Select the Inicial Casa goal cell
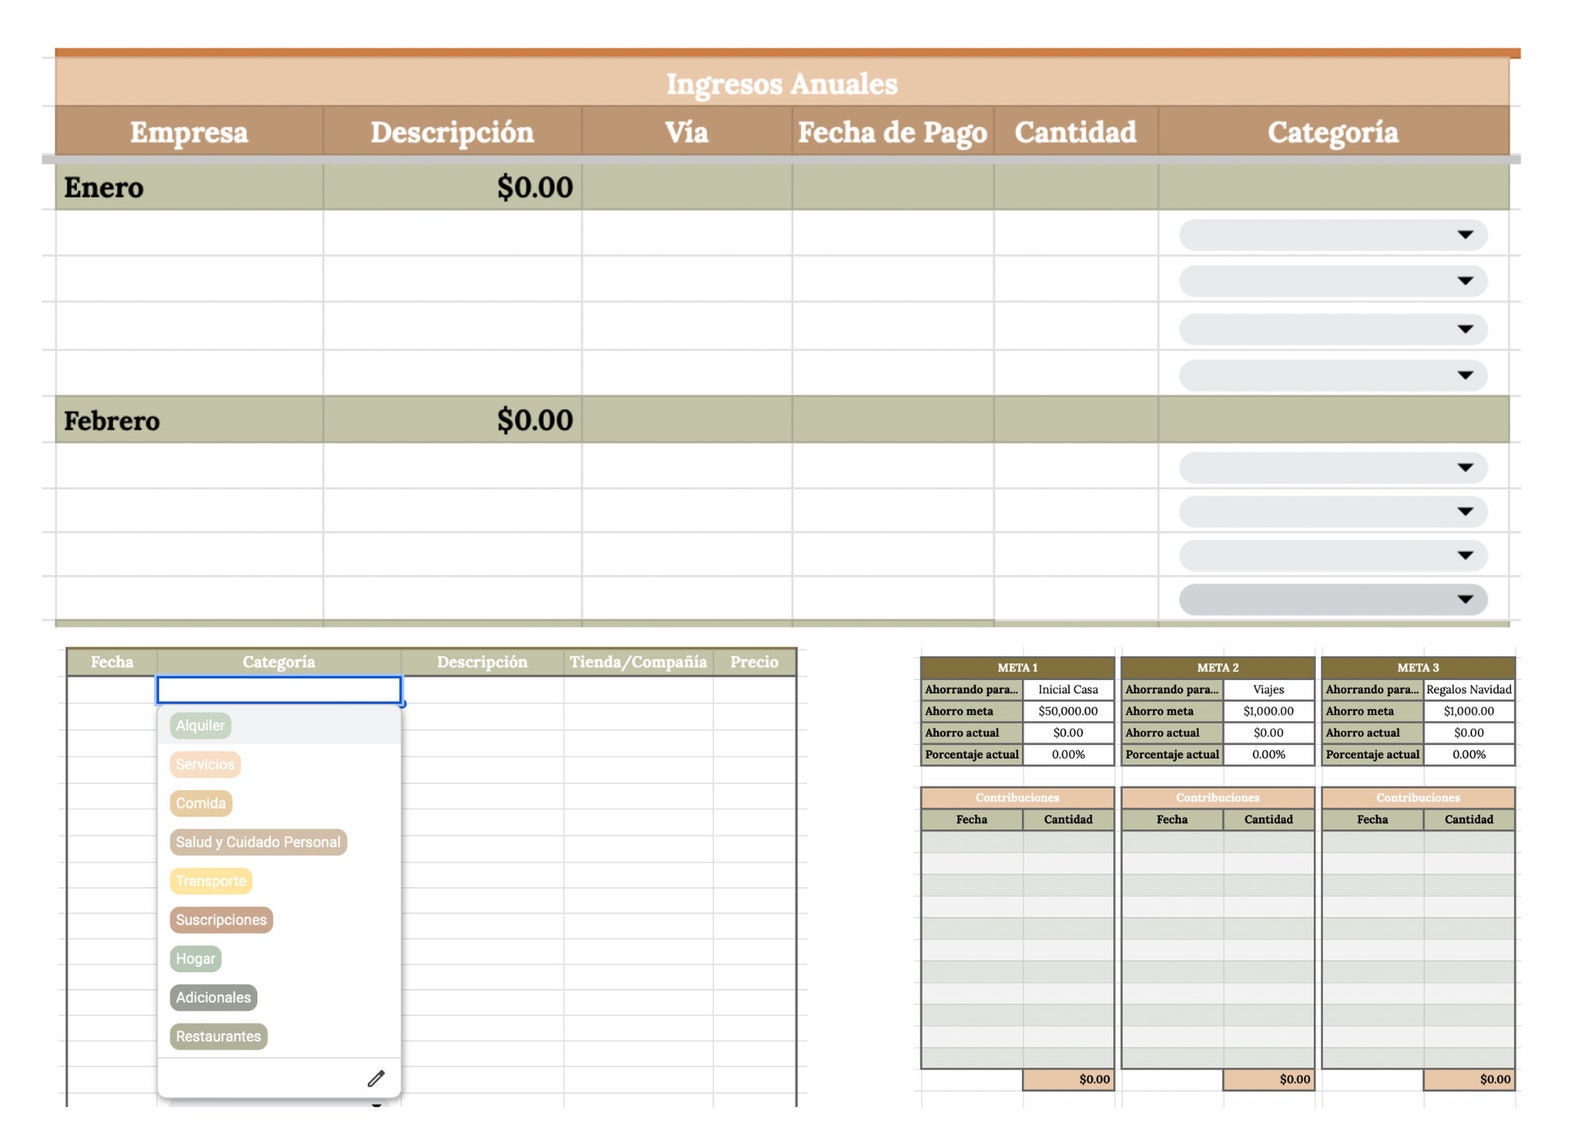The width and height of the screenshot is (1588, 1135). 1068,690
